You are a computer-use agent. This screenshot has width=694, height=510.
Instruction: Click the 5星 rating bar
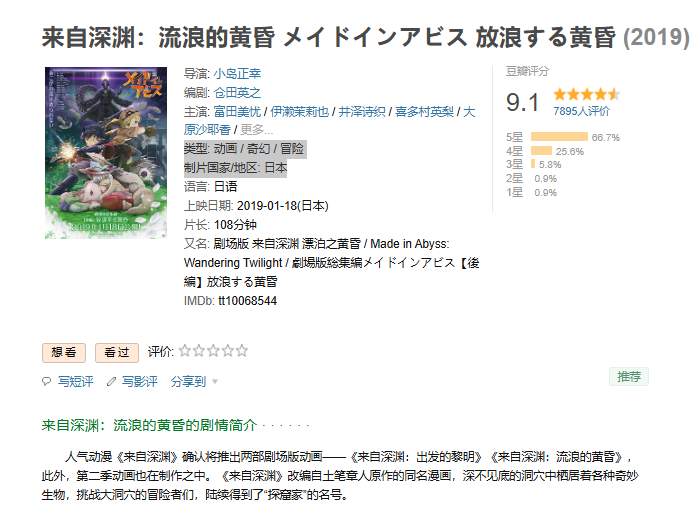(559, 137)
